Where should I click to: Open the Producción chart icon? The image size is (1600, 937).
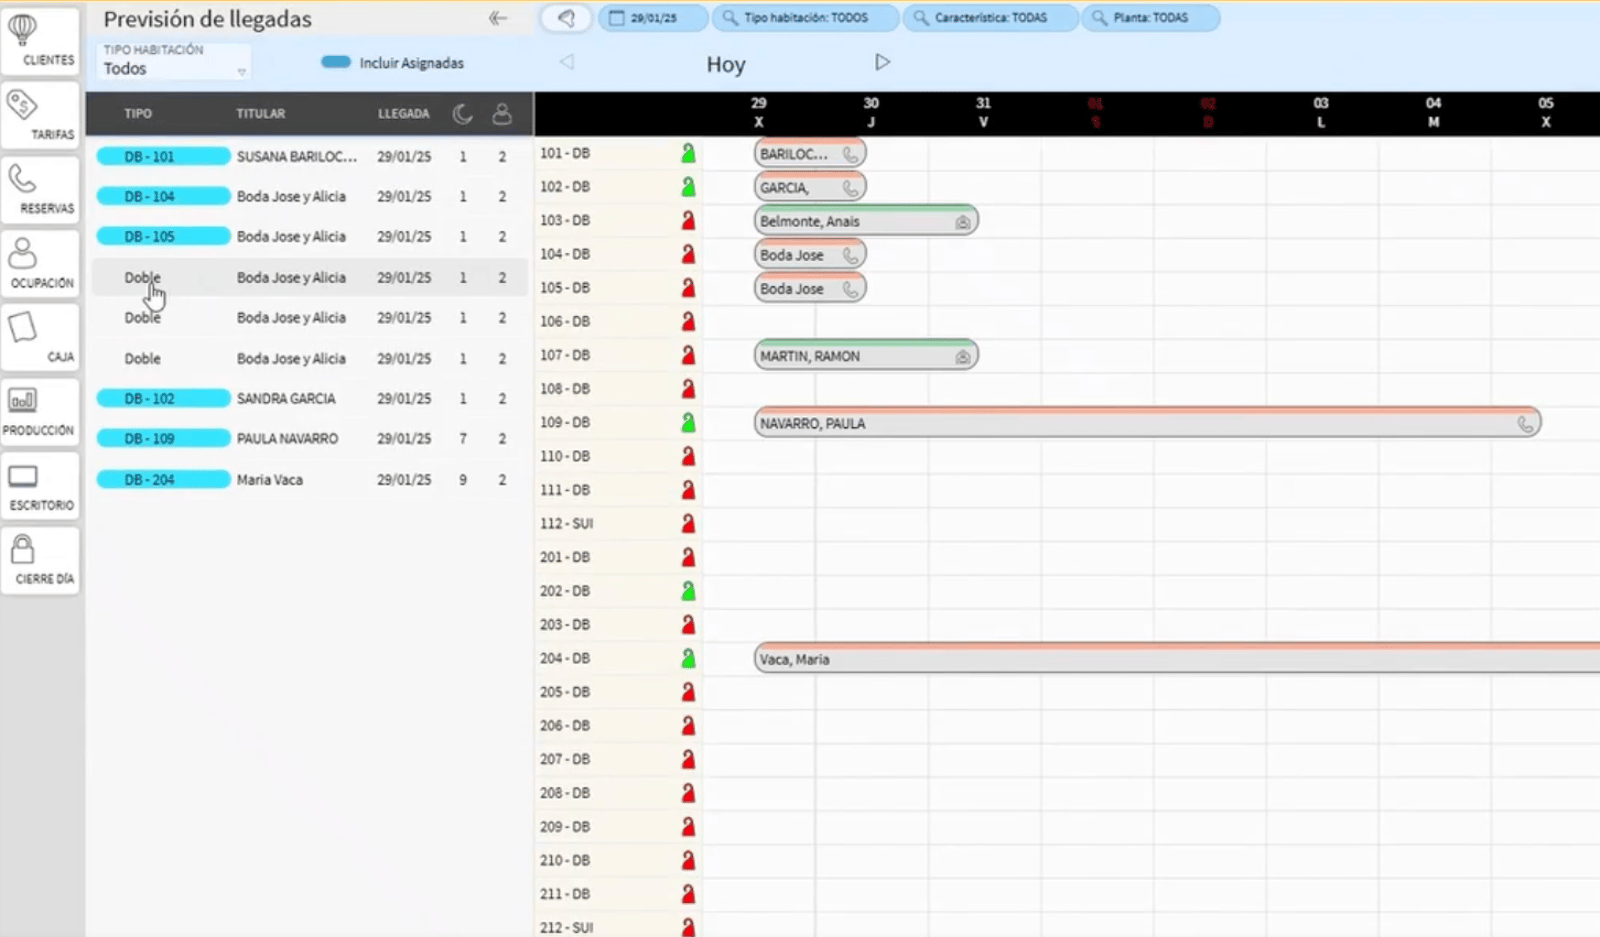(22, 401)
